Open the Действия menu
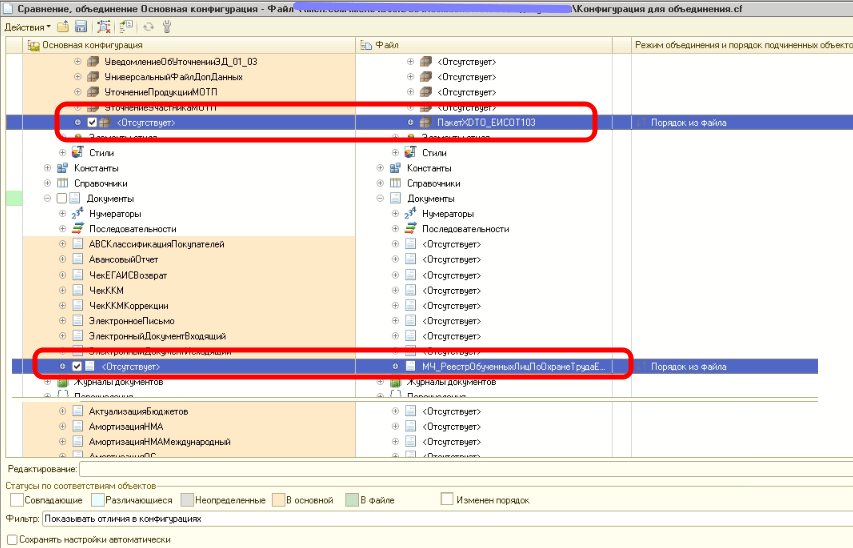 27,27
